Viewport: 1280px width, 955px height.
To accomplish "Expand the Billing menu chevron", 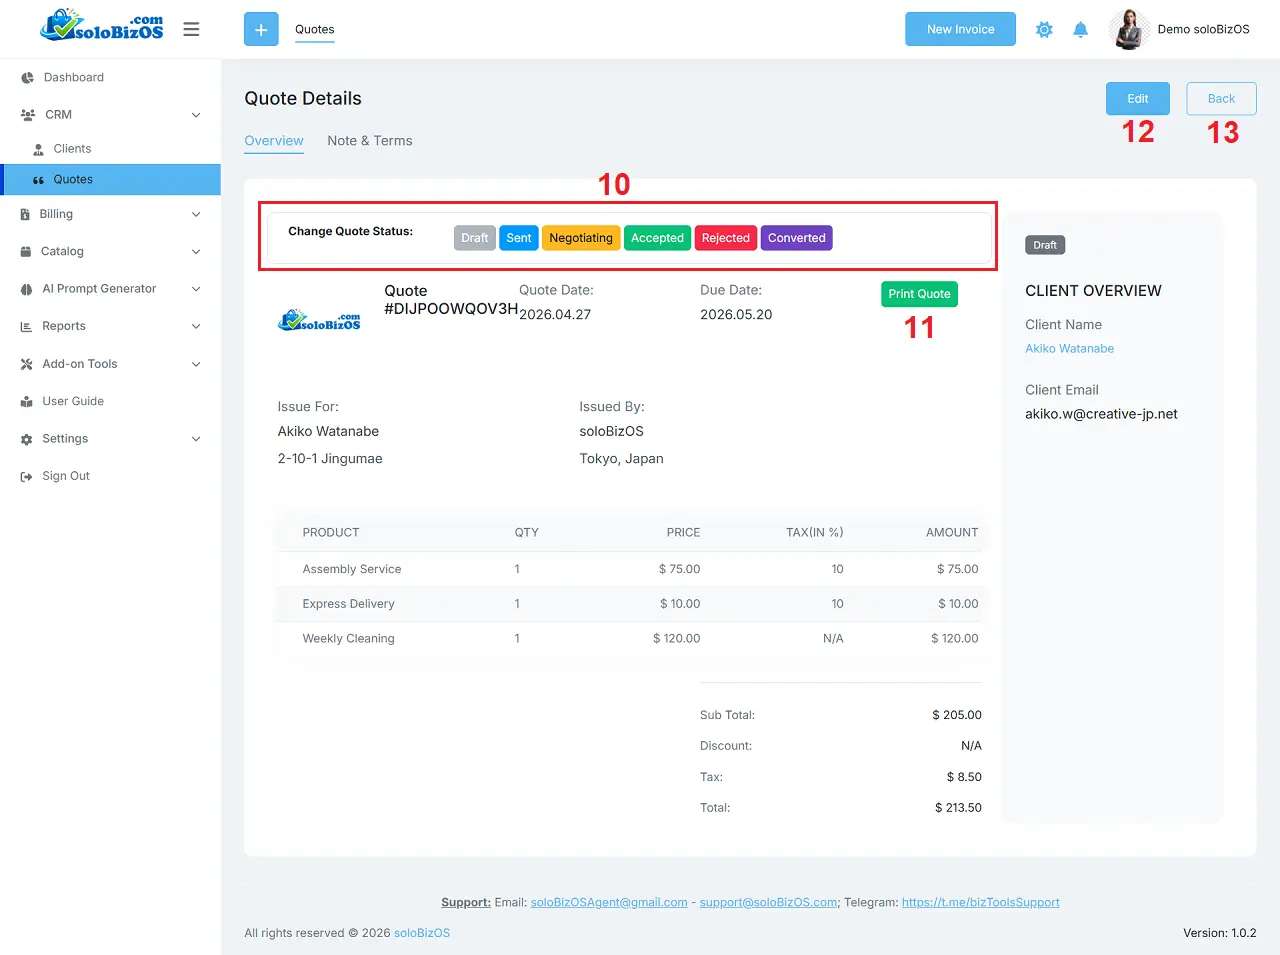I will coord(196,214).
